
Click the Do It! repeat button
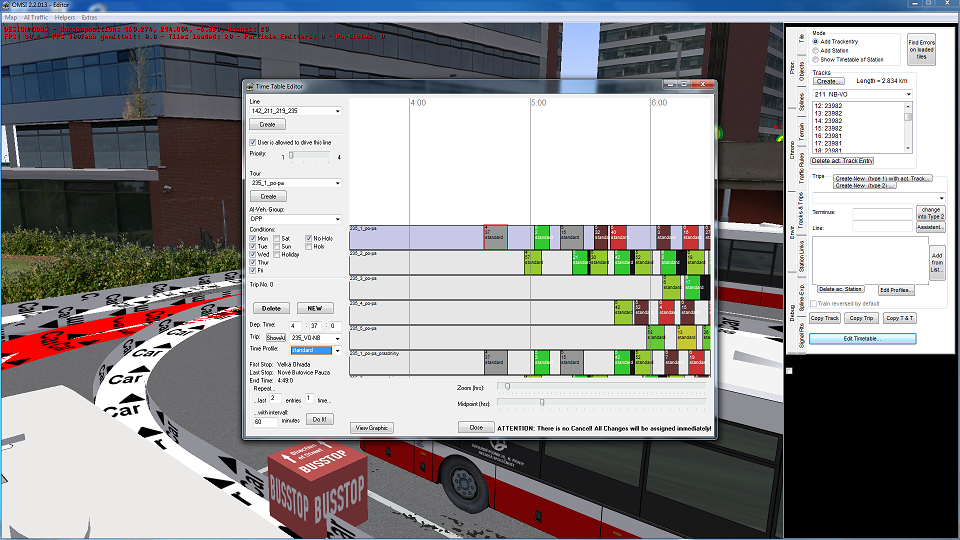[x=320, y=420]
